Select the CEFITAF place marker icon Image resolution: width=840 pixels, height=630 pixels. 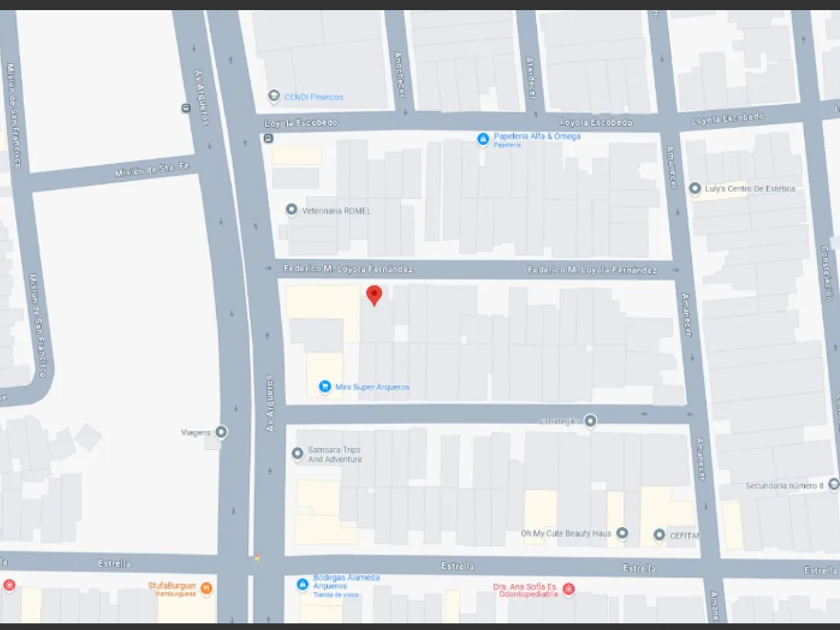(659, 535)
